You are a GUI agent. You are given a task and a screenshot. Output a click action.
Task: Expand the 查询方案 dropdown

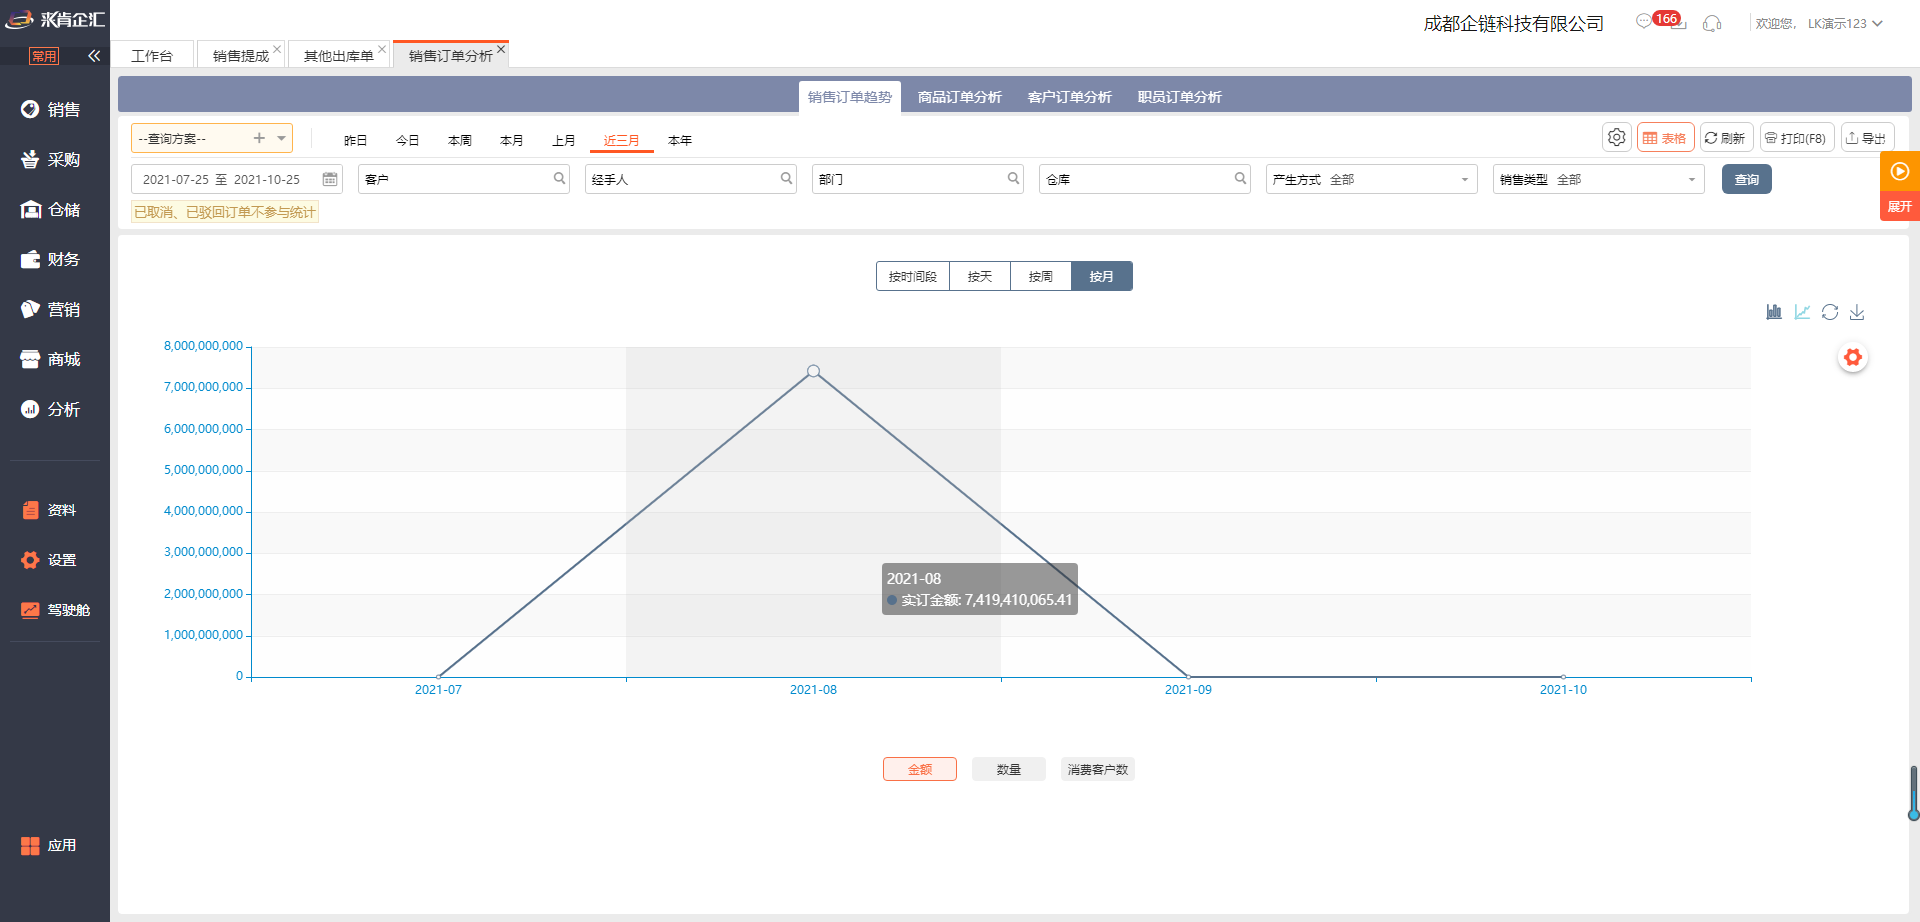point(282,138)
